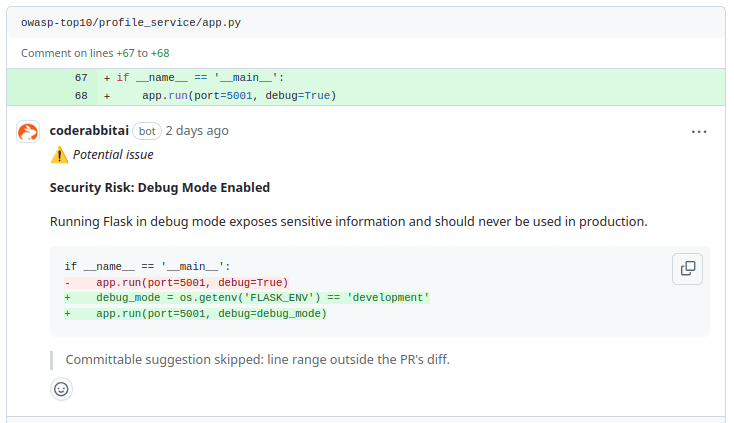The width and height of the screenshot is (734, 423).
Task: Open the "2 days ago" comment timestamp
Action: pyautogui.click(x=197, y=130)
